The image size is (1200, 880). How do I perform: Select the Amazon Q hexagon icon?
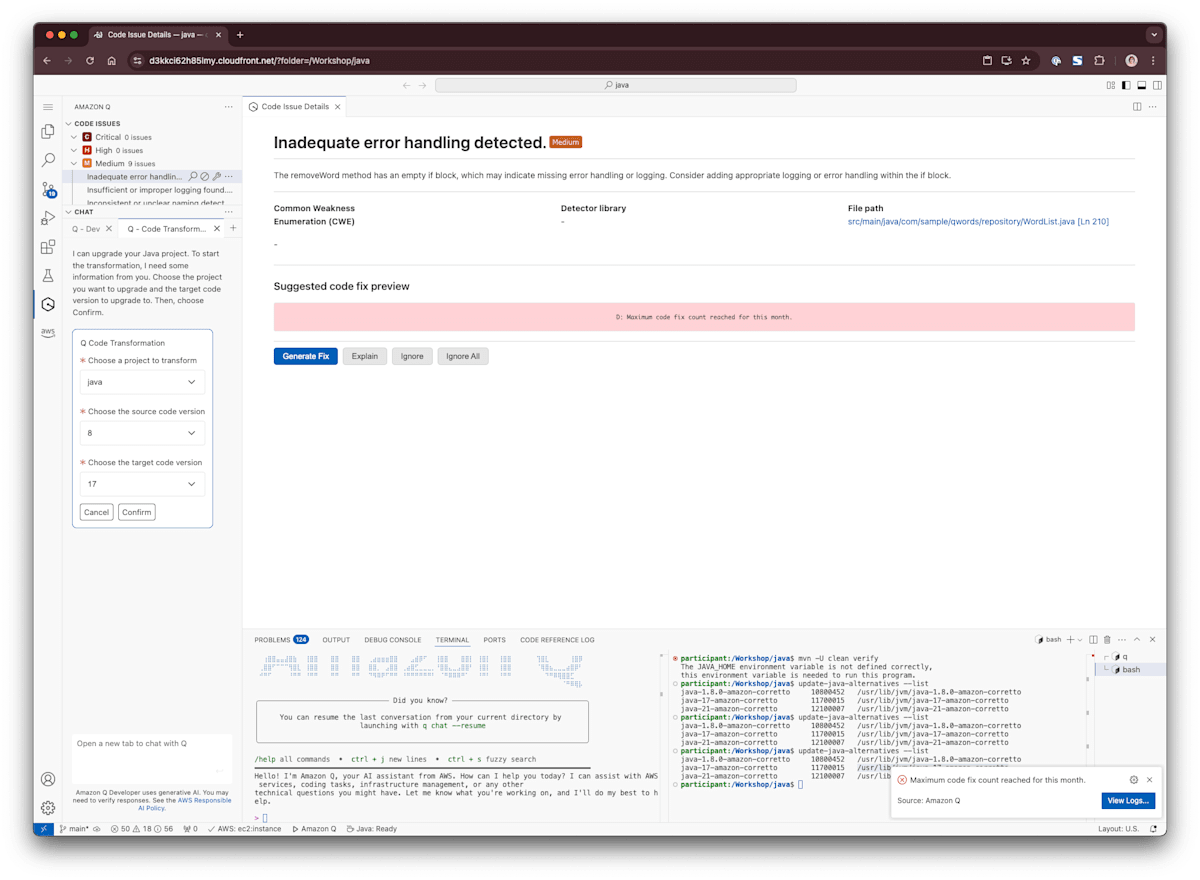47,304
